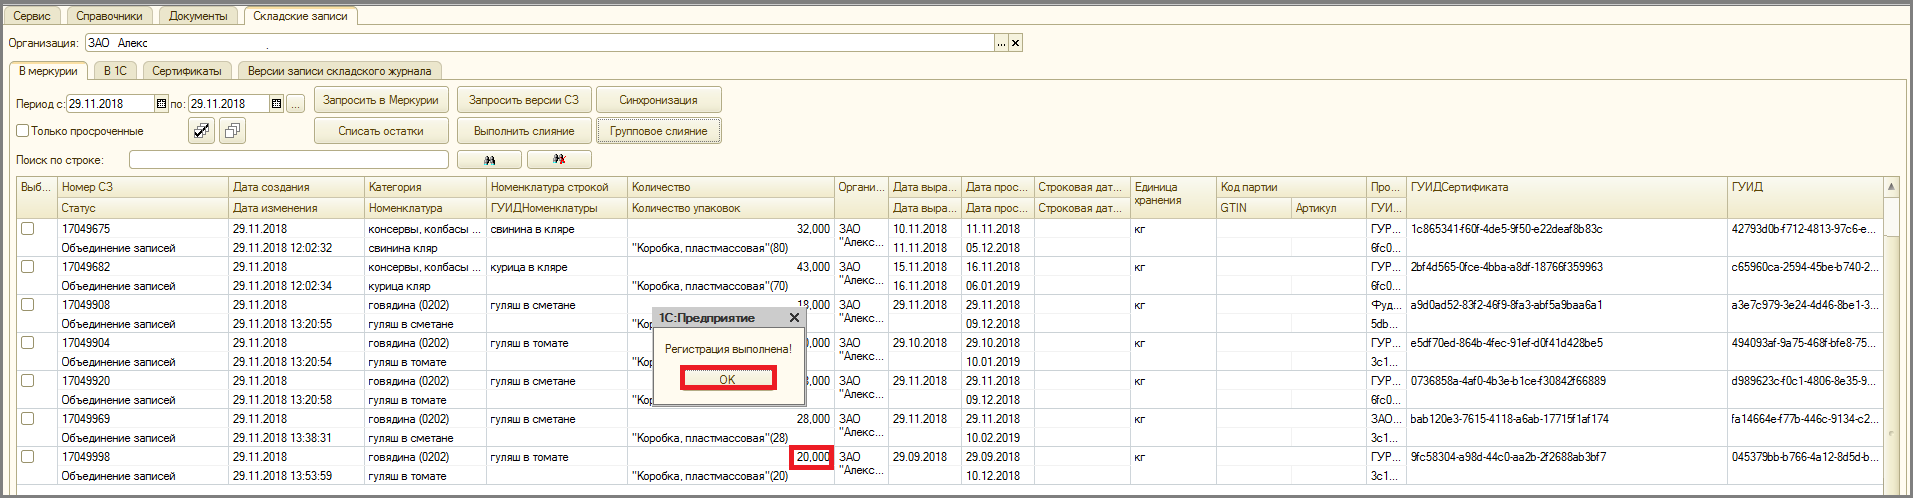Viewport: 1913px width, 498px height.
Task: Click Списать остатки button
Action: coord(381,131)
